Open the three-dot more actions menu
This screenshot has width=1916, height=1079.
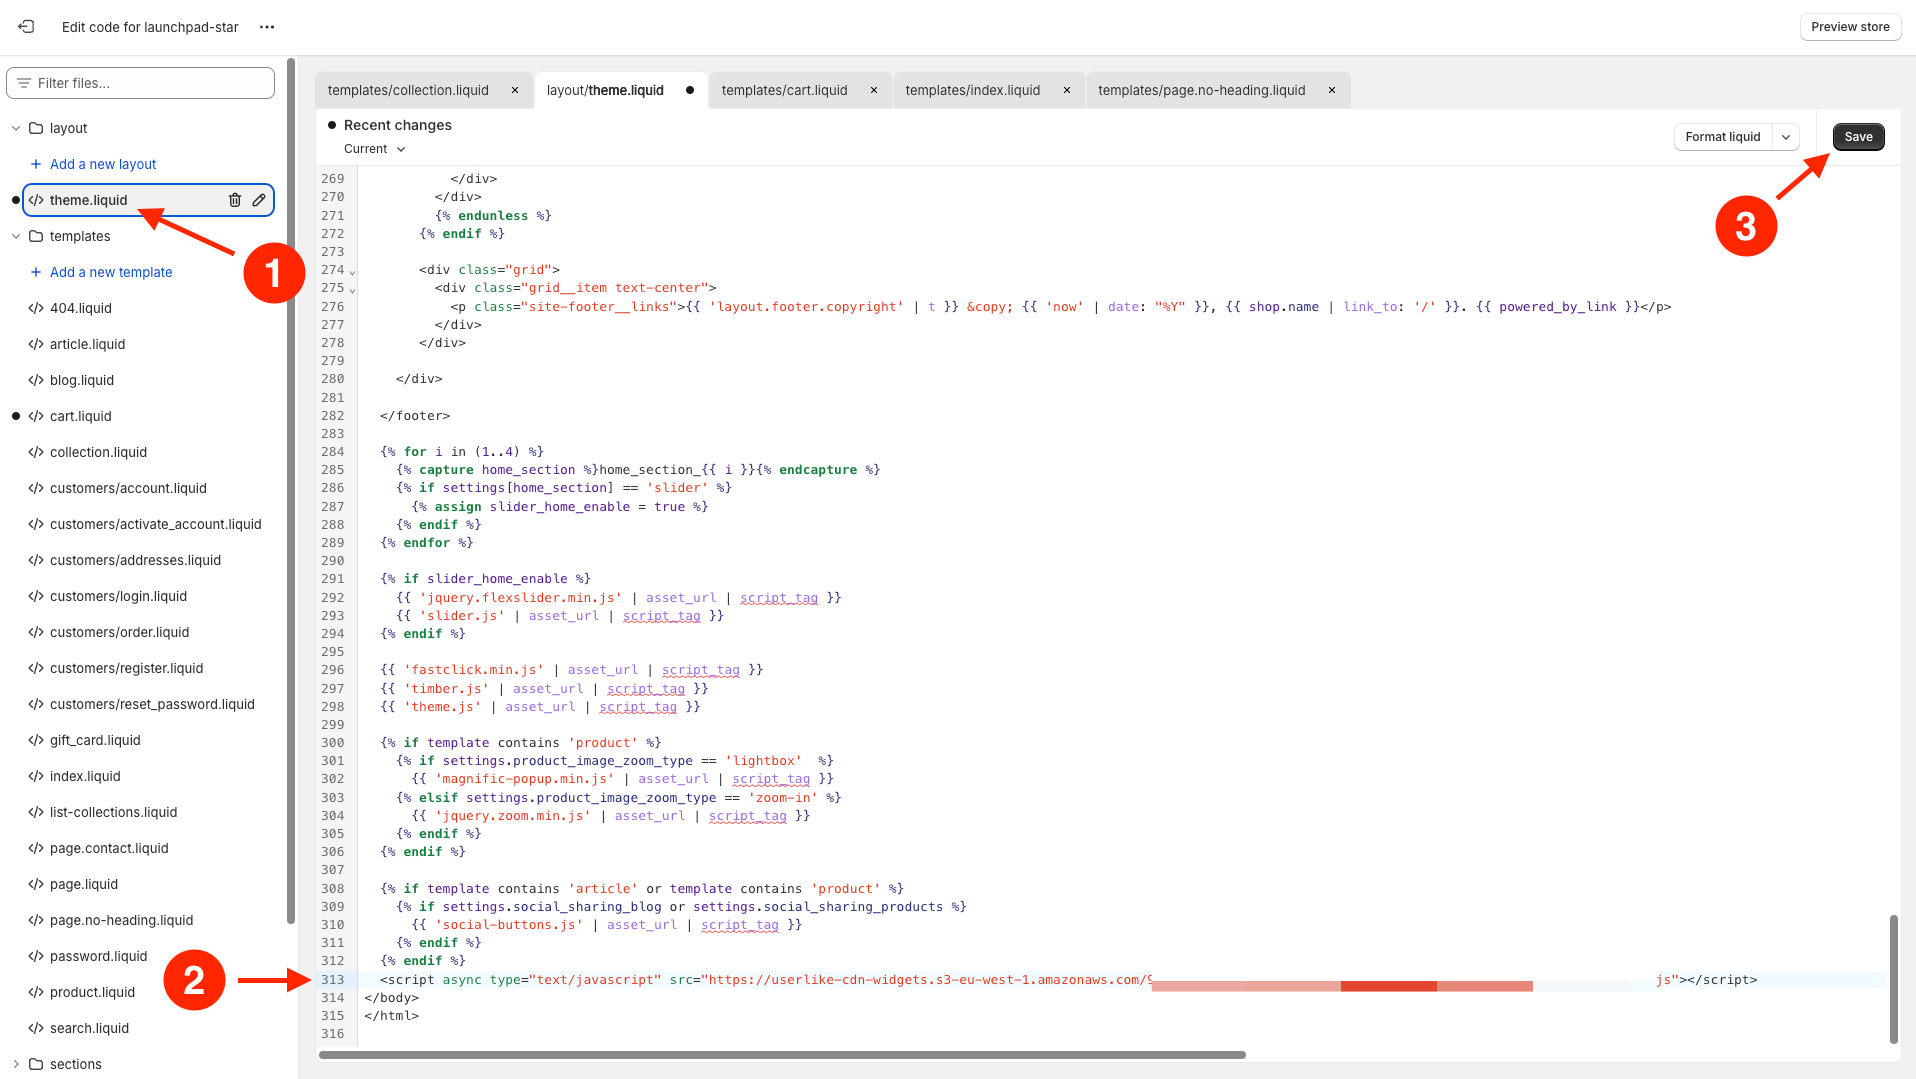267,27
